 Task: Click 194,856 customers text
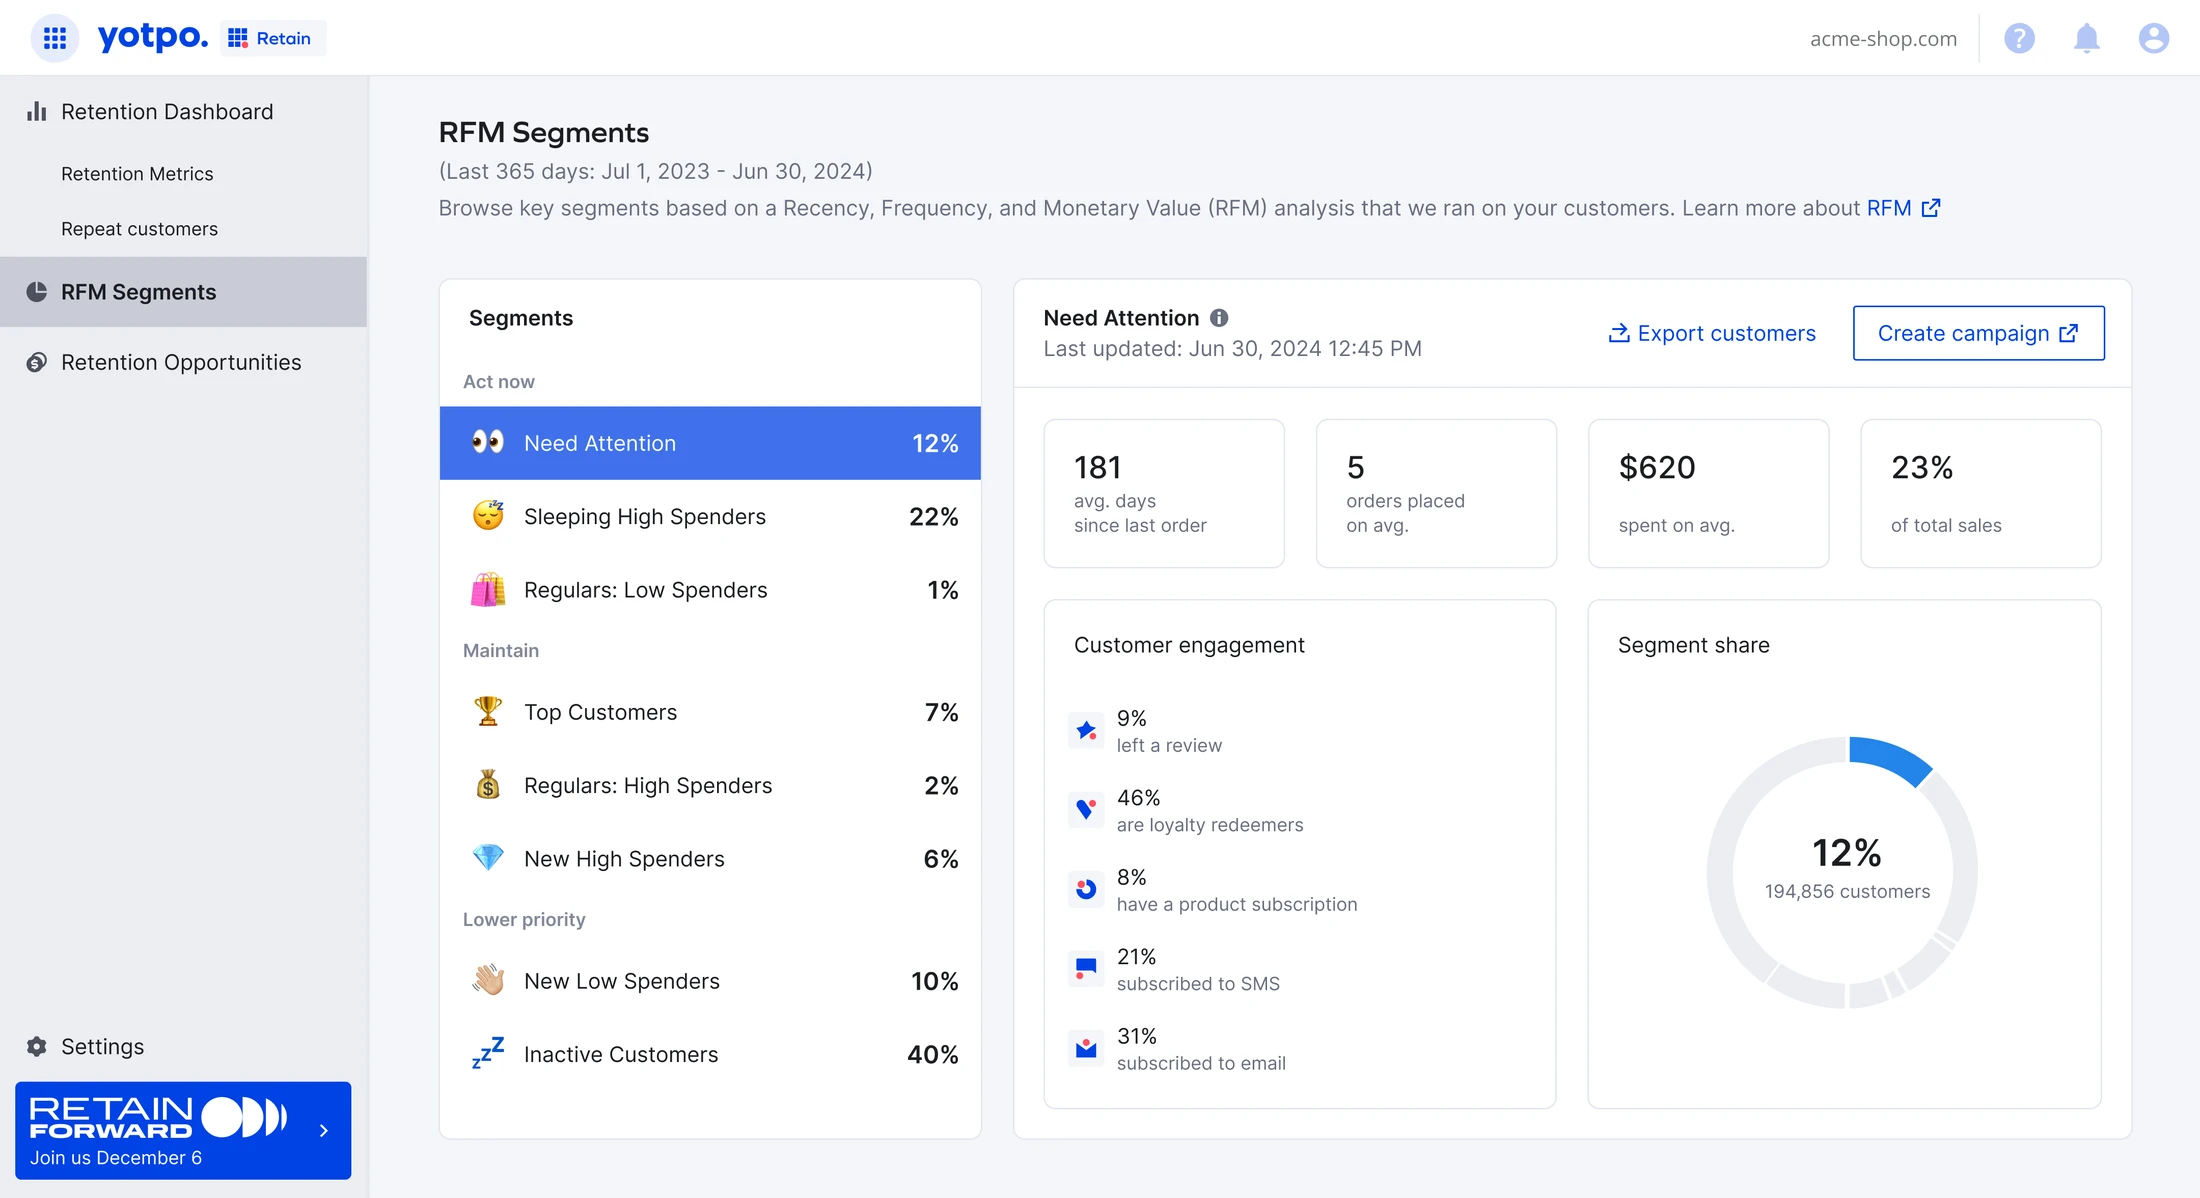point(1847,891)
